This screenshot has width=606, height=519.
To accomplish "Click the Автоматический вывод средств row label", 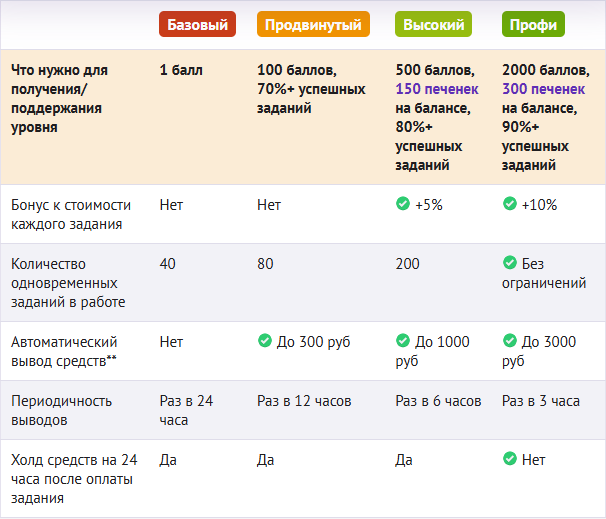I will [x=64, y=351].
